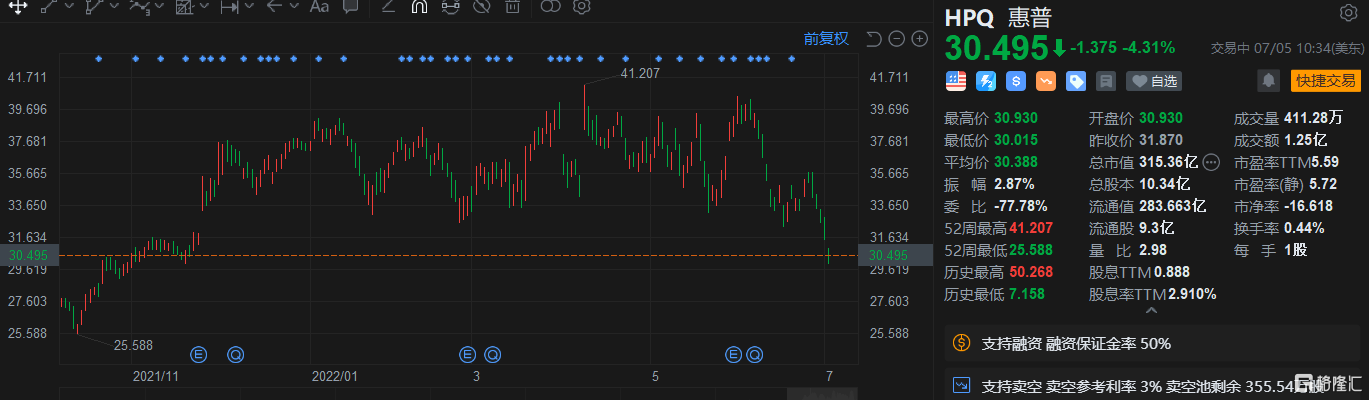The image size is (1369, 400).
Task: Click the HPQ 惠普 stock title
Action: (x=998, y=19)
